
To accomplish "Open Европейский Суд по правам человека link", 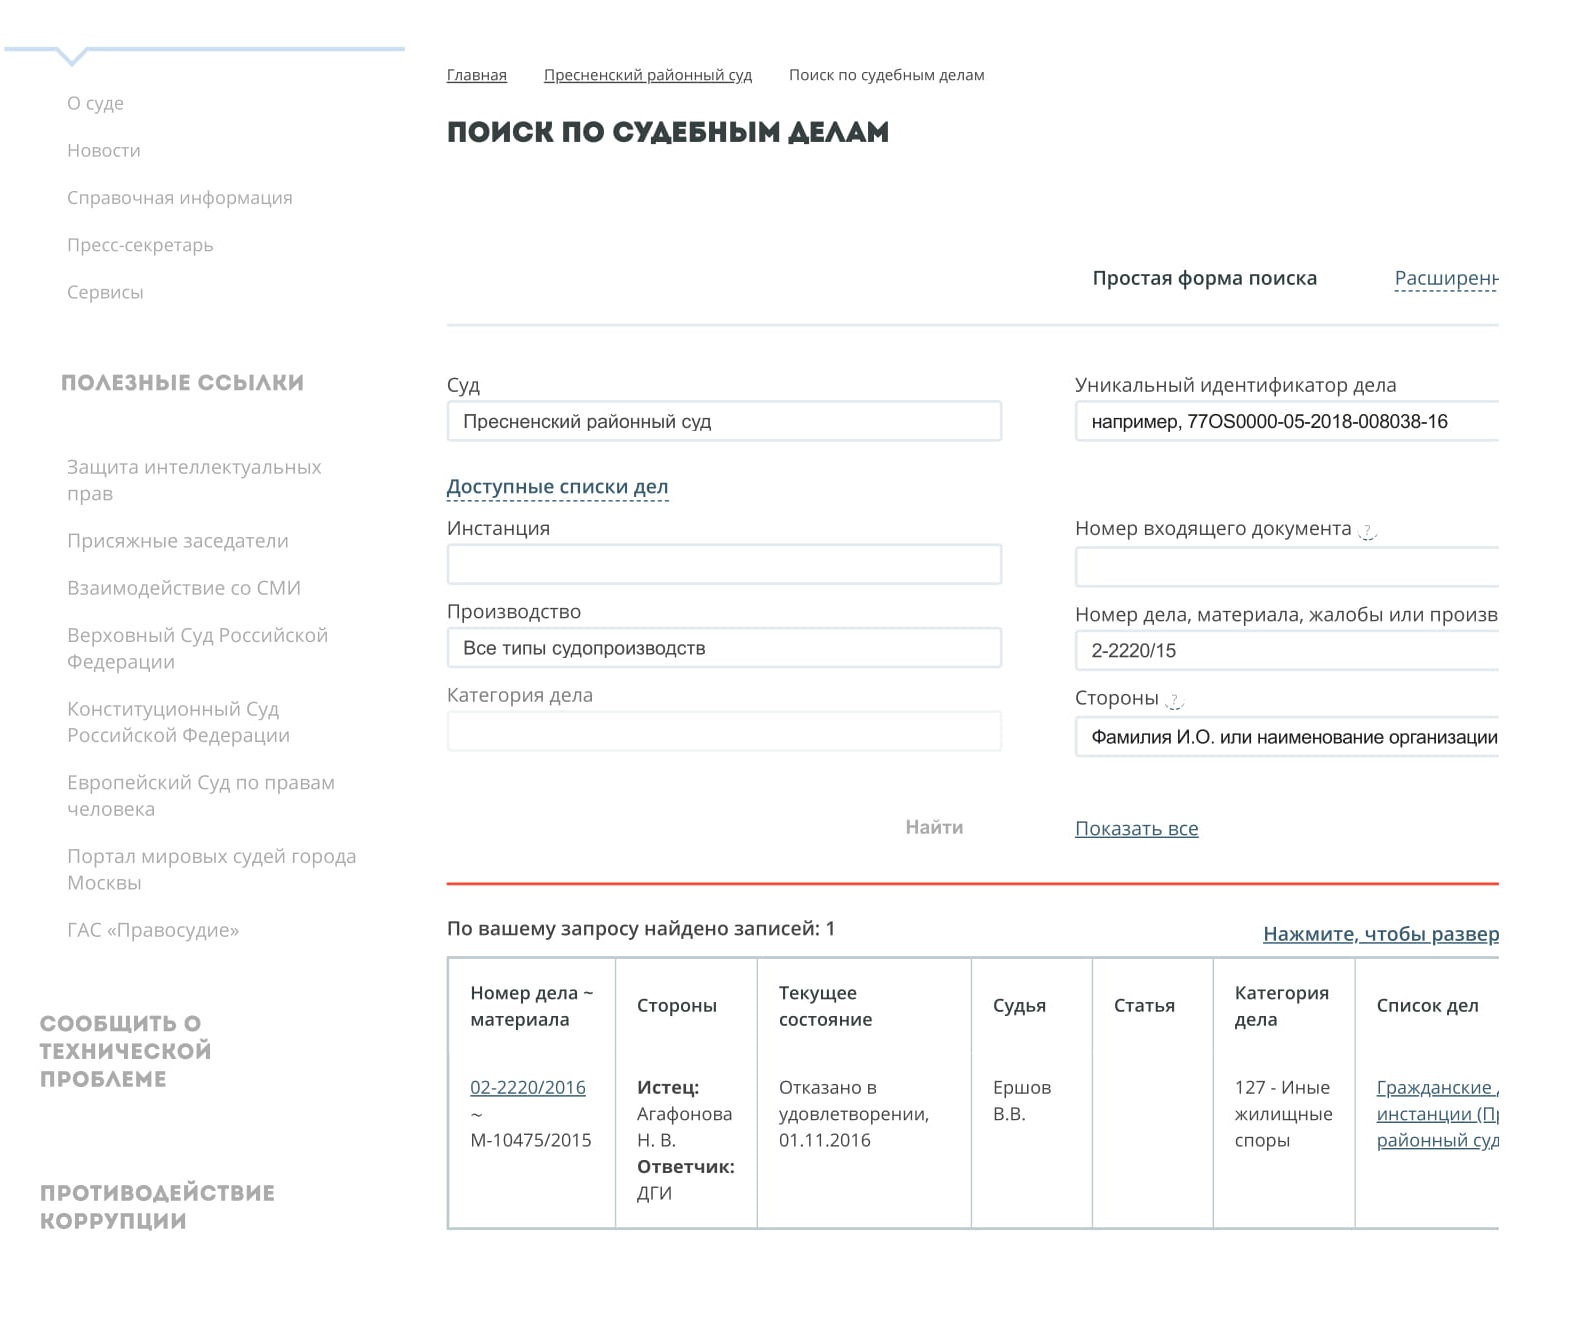I will tap(201, 795).
